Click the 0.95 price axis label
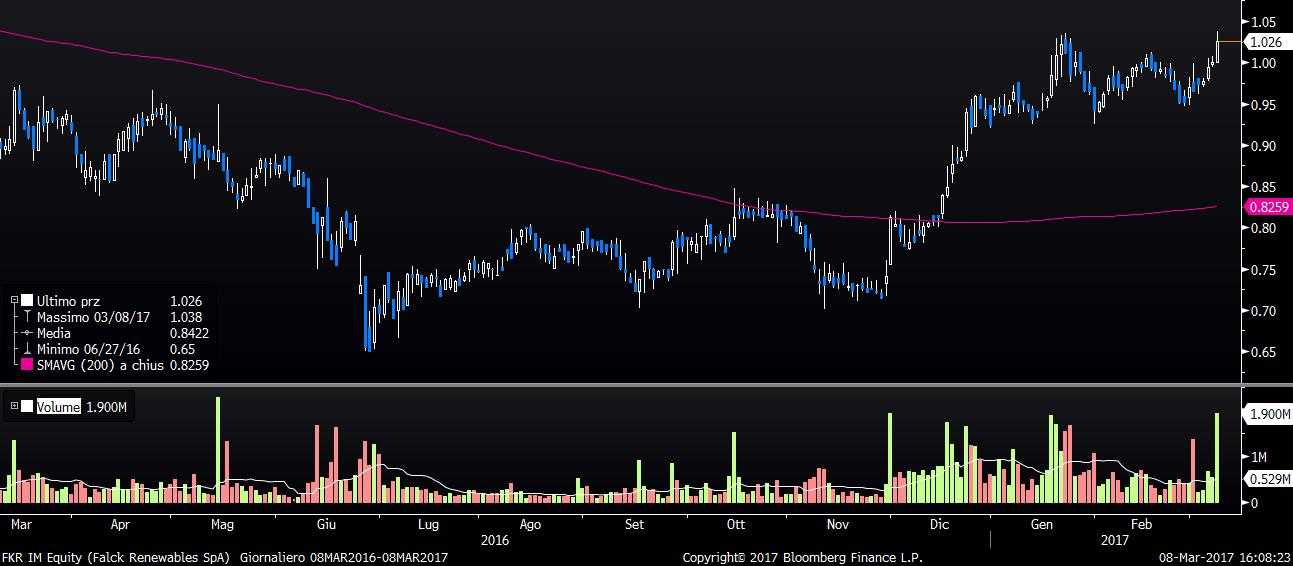1293x566 pixels. tap(1261, 104)
